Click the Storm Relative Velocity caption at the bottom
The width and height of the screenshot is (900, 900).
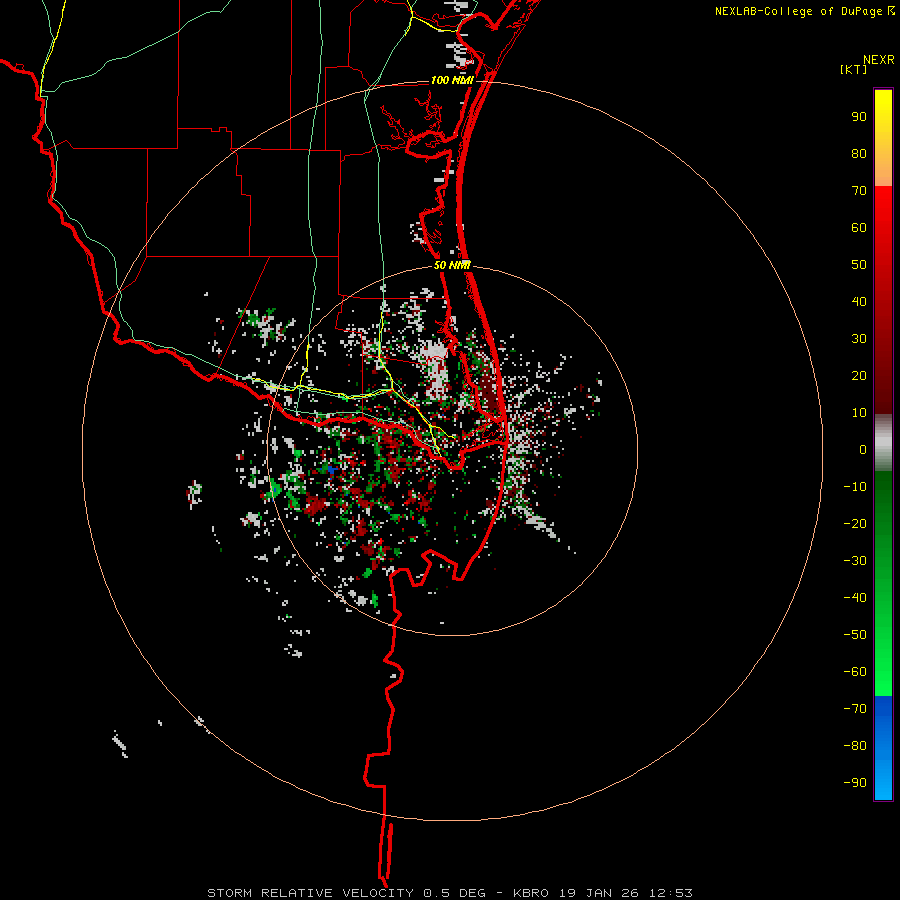coord(450,893)
